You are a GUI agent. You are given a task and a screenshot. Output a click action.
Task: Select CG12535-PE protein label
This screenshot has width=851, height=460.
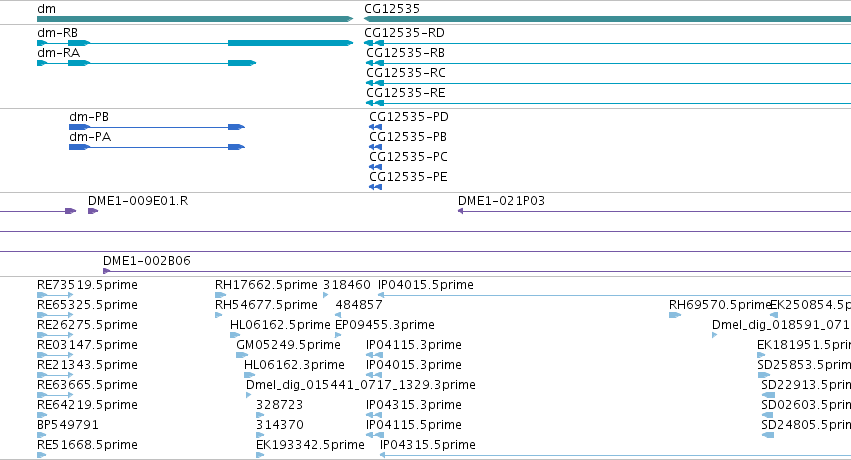pyautogui.click(x=408, y=177)
